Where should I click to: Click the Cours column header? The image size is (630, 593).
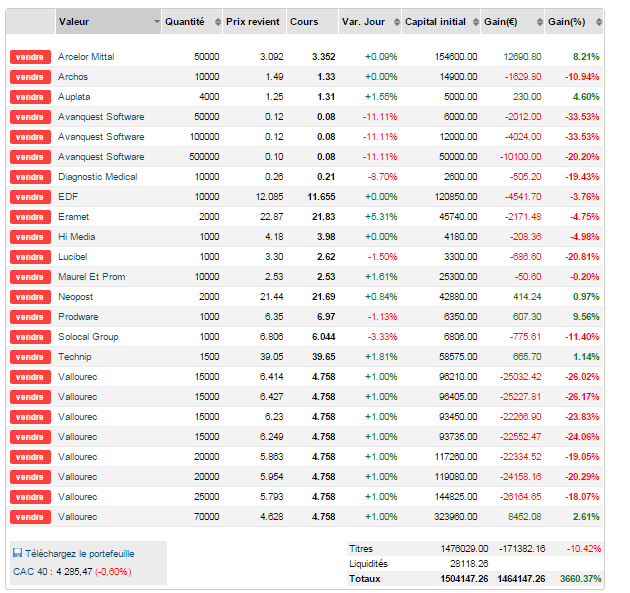click(x=304, y=21)
